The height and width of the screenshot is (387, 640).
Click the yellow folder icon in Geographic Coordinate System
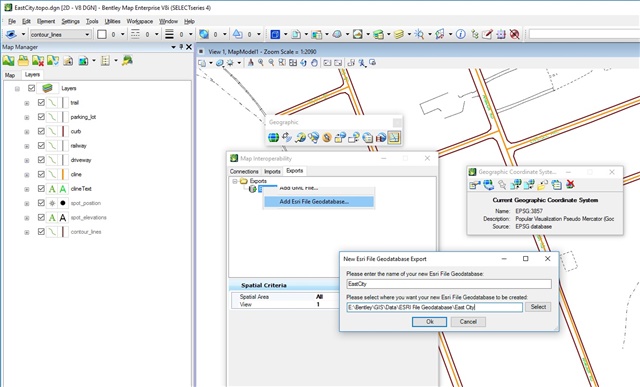[x=542, y=185]
